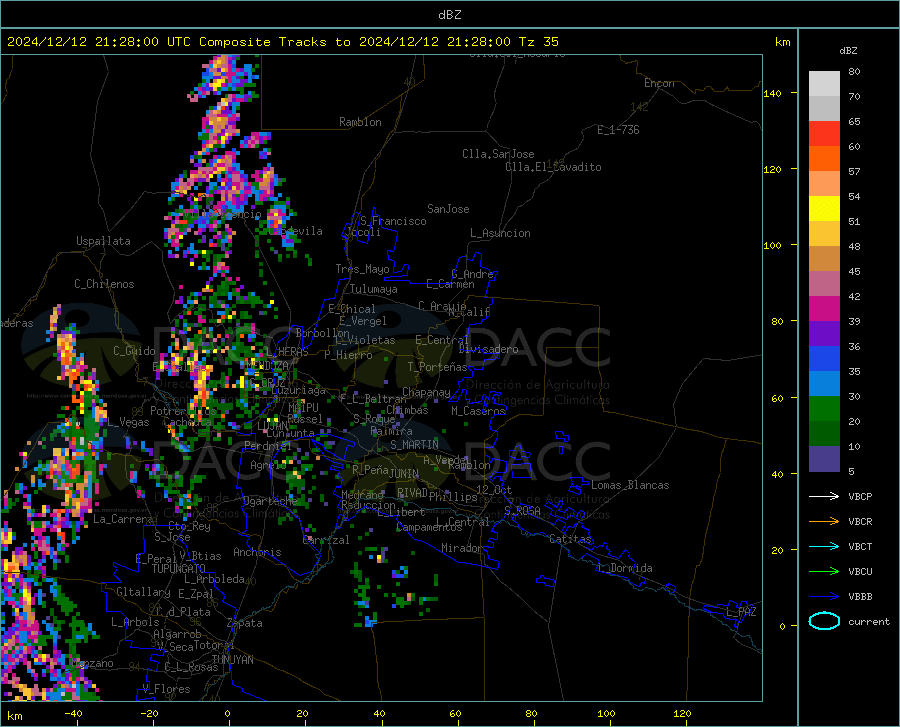The height and width of the screenshot is (727, 900).
Task: Click the white VBCP arrow legend icon
Action: pos(824,496)
